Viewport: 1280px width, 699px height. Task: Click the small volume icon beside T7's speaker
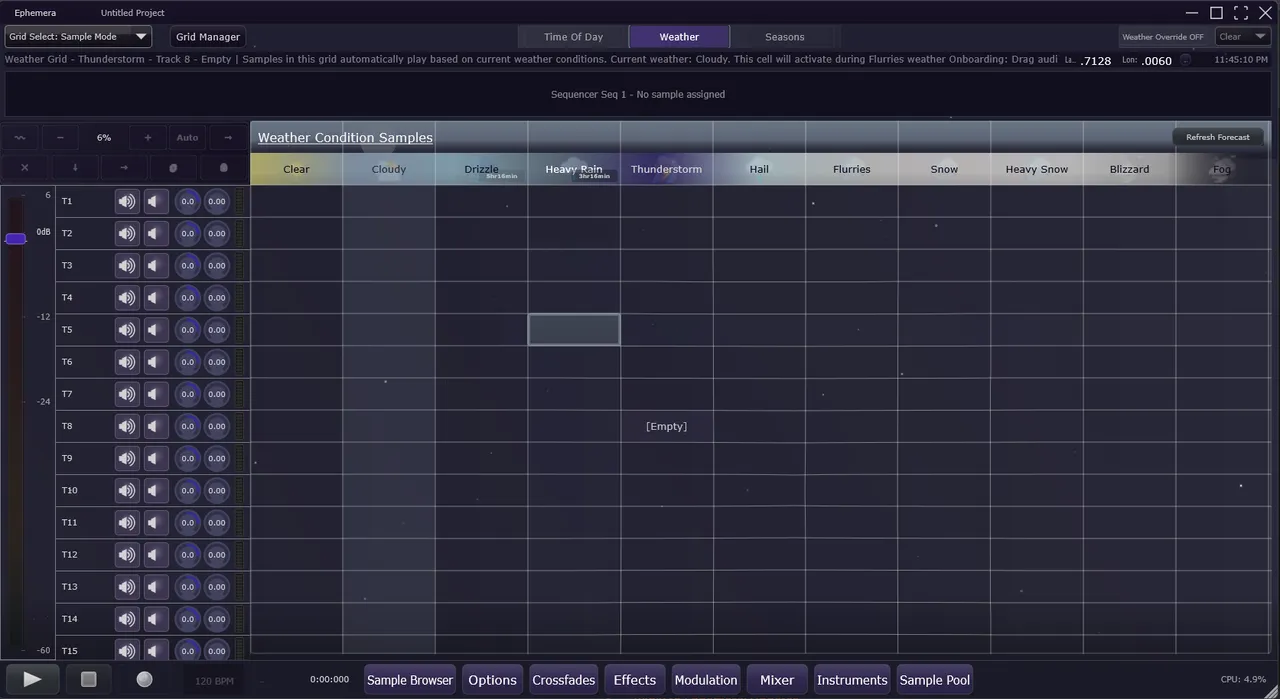click(x=153, y=393)
